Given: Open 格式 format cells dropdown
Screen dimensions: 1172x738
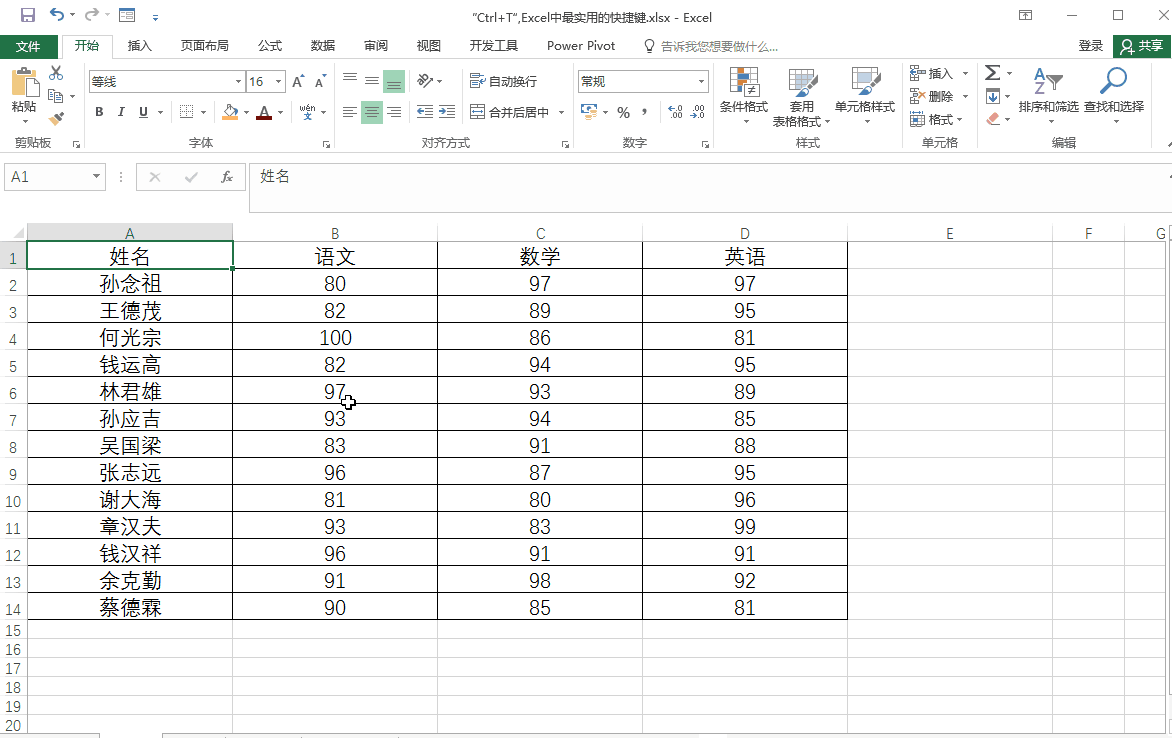Looking at the screenshot, I should 936,120.
